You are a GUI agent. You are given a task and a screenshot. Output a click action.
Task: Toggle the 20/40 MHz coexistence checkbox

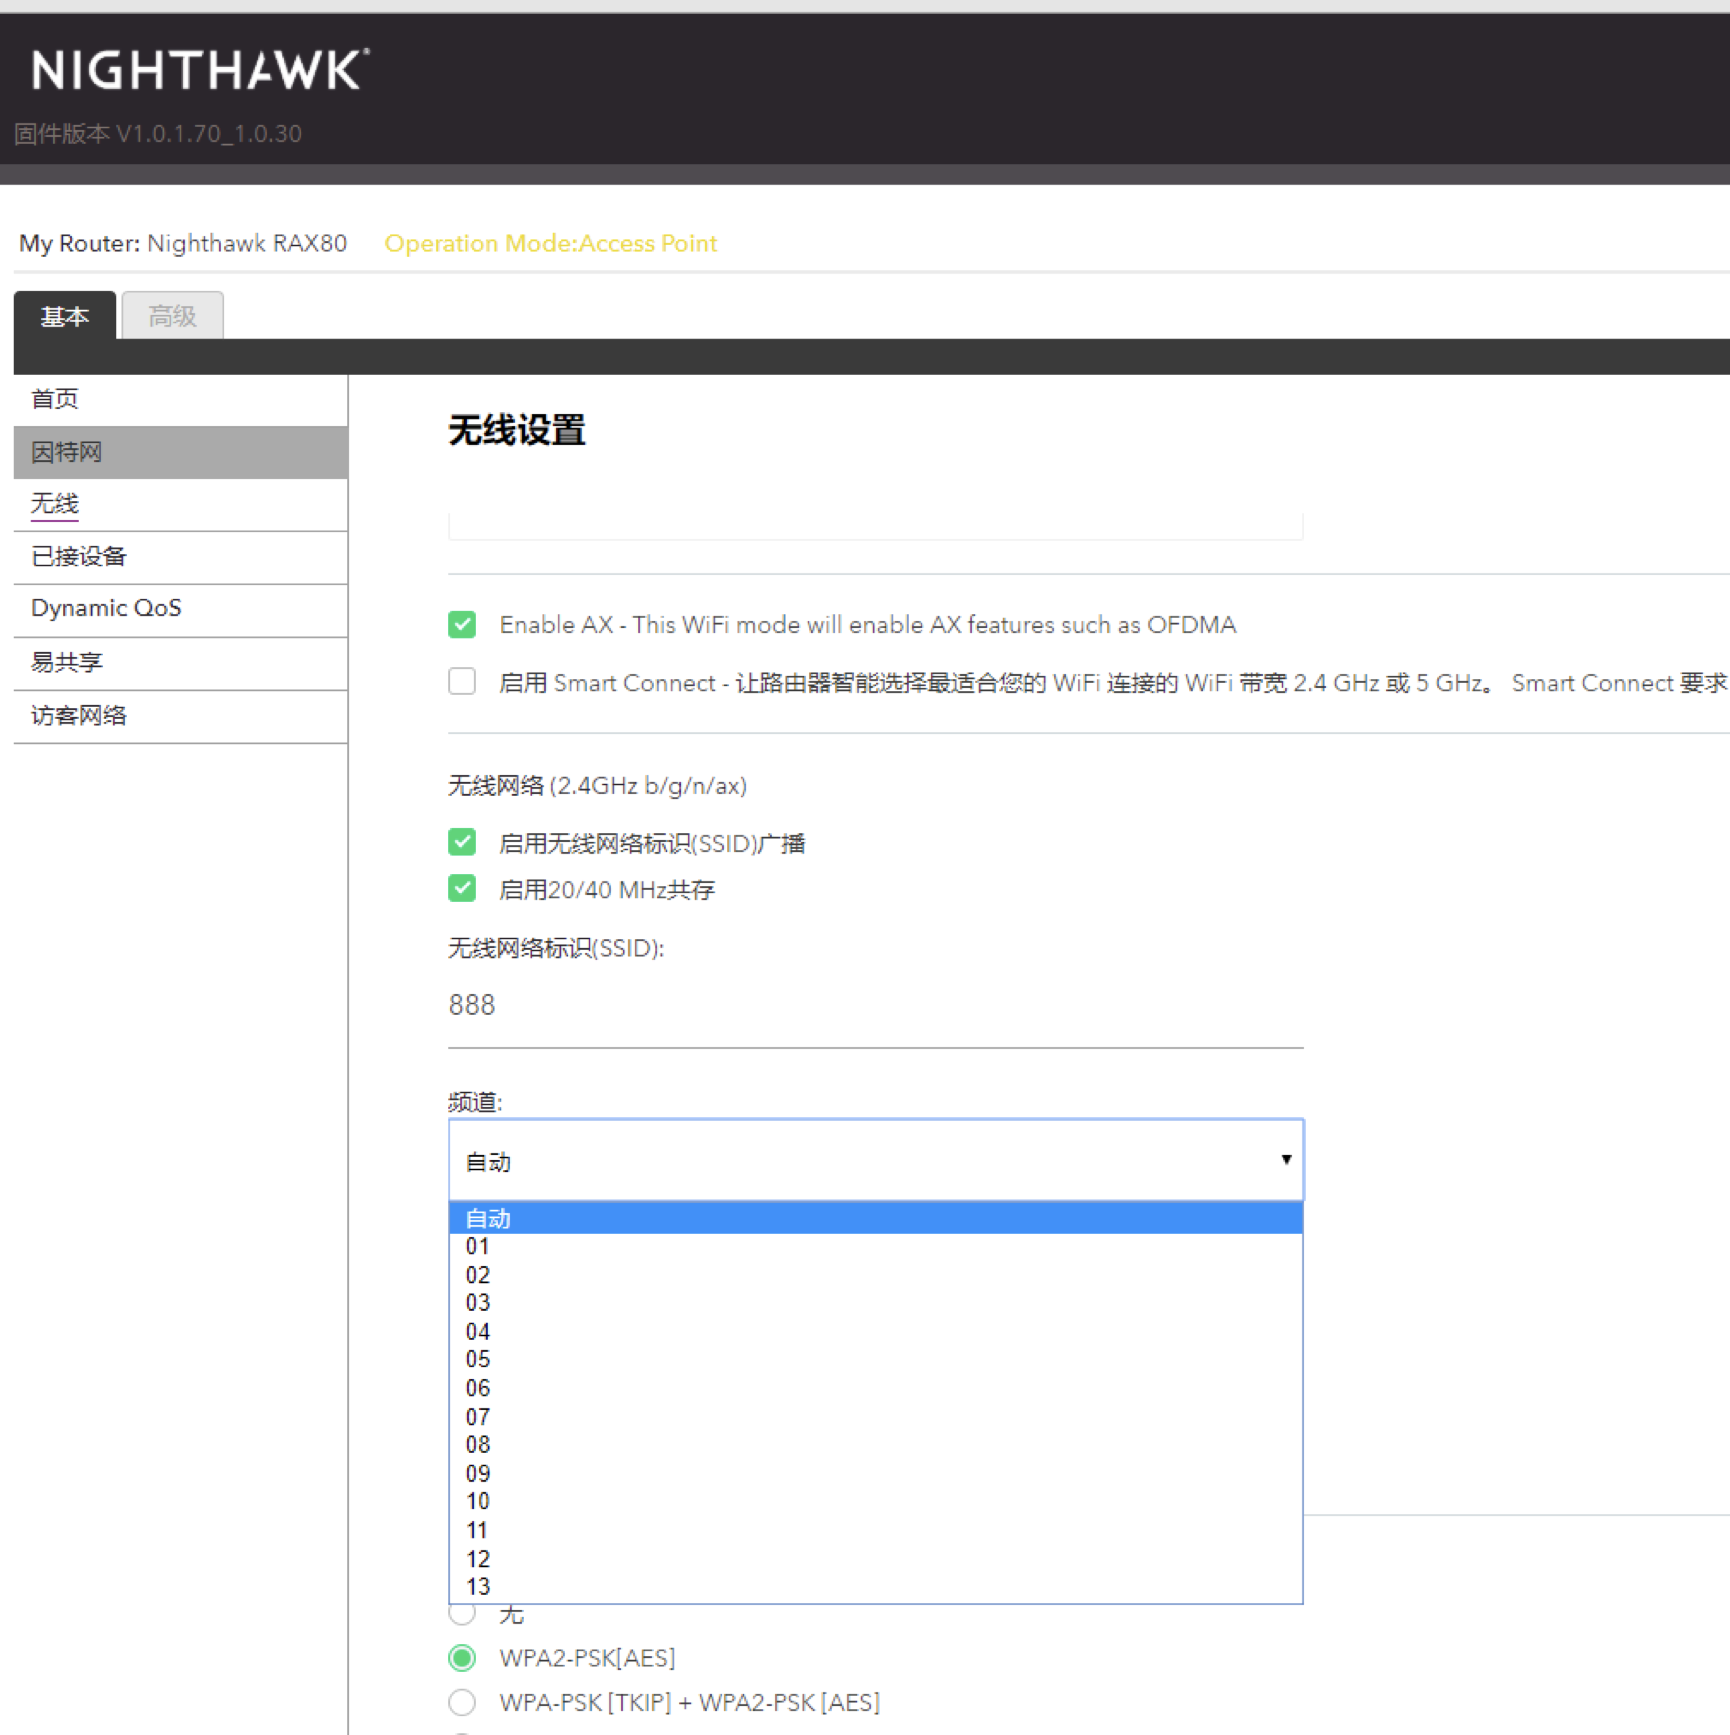click(462, 888)
